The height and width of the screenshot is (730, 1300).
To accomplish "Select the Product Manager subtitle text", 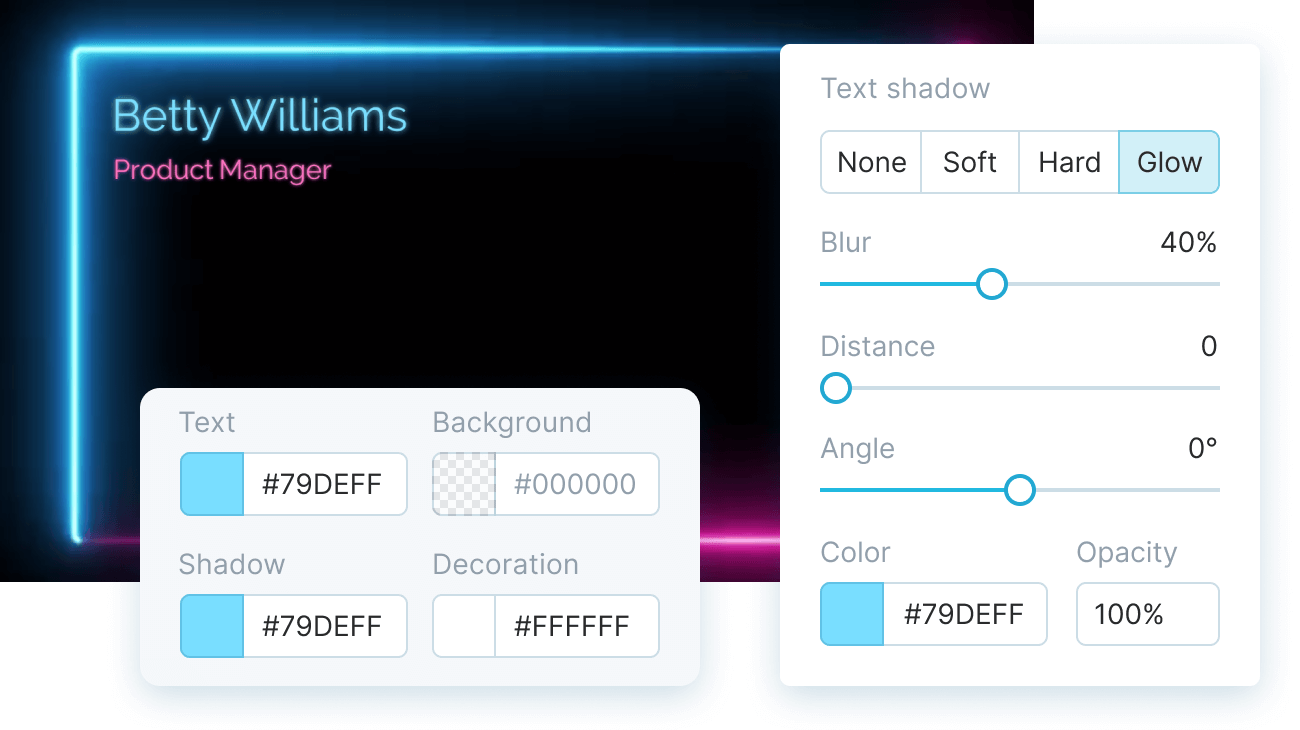I will click(x=222, y=170).
